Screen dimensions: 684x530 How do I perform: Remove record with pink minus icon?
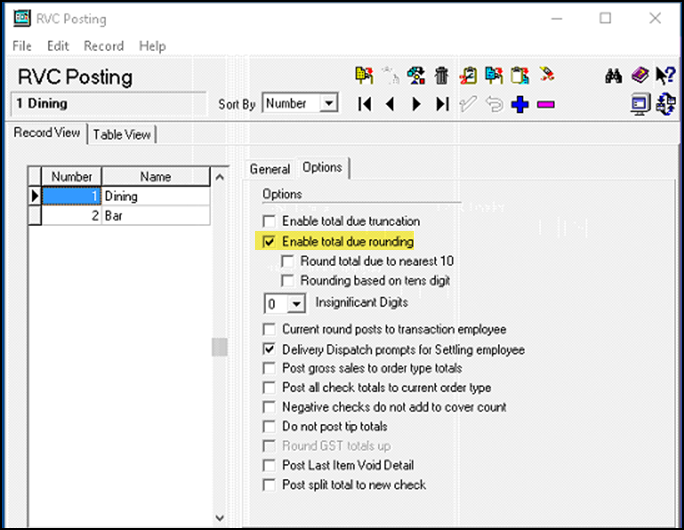tap(546, 103)
